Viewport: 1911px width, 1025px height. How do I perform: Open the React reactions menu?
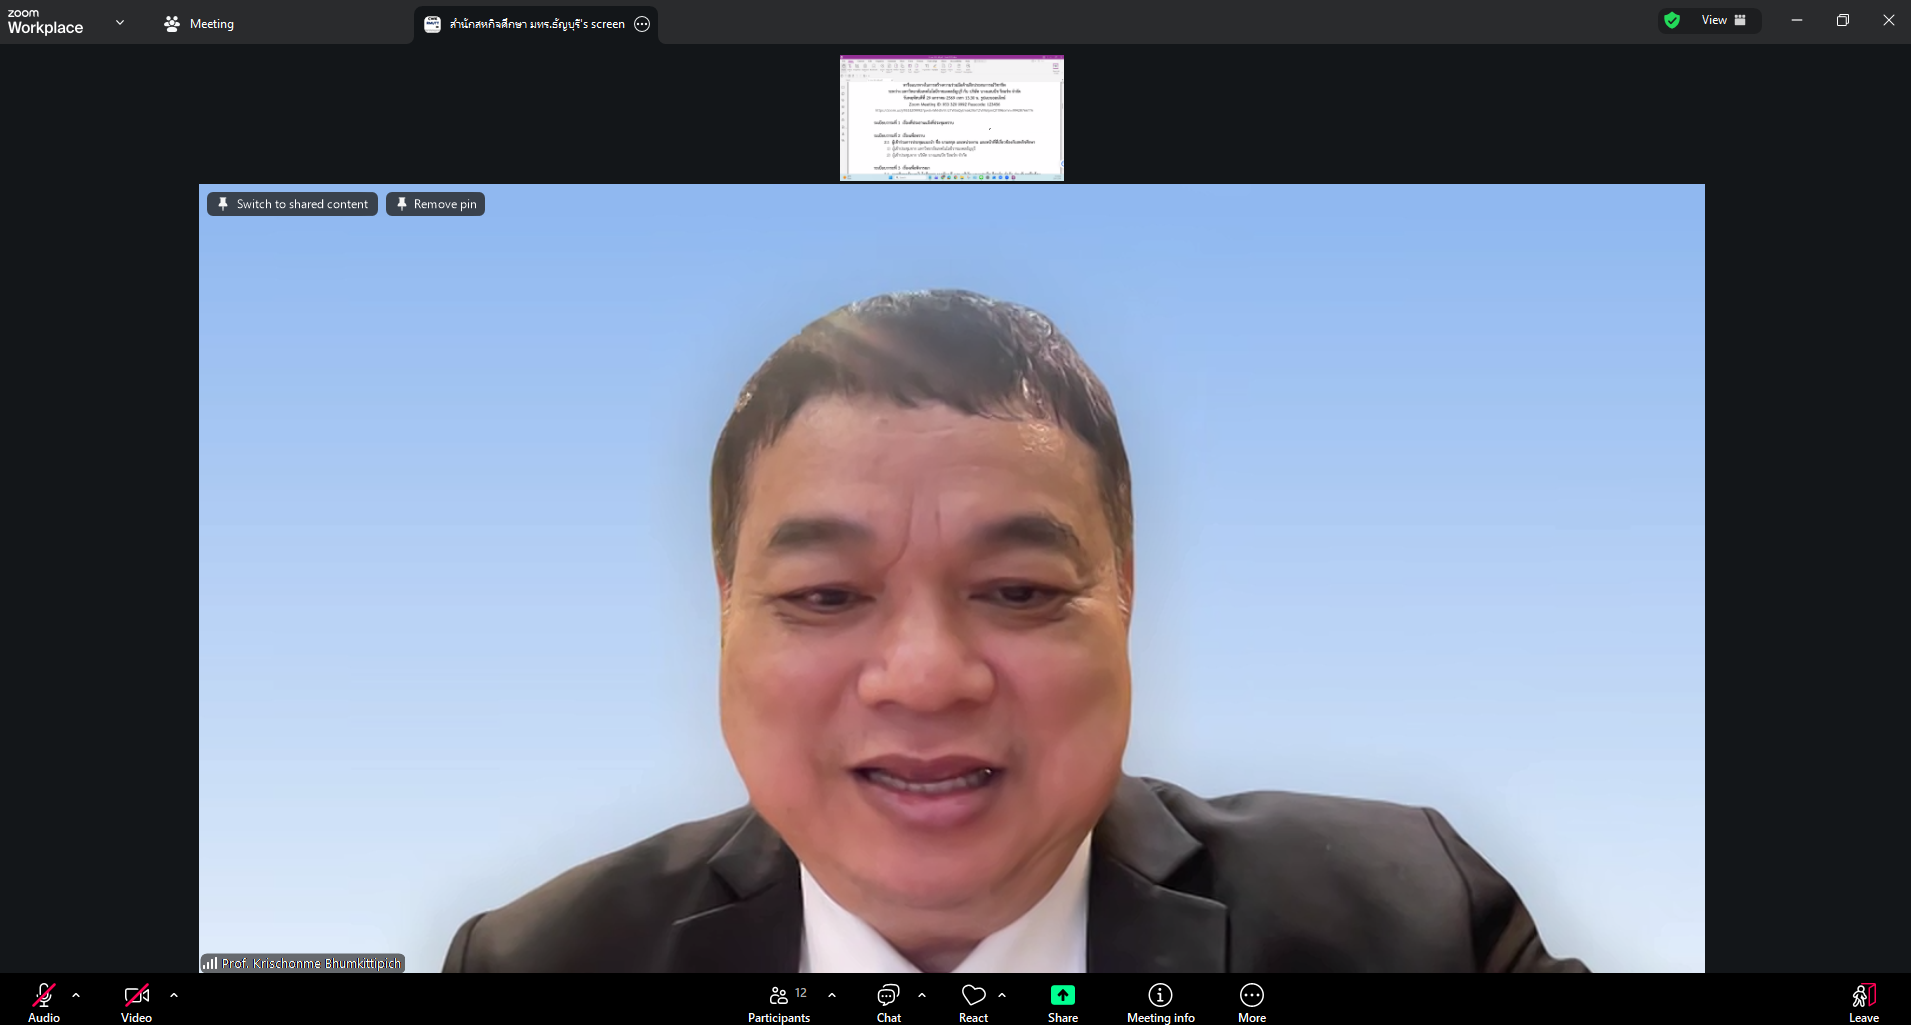coord(973,1000)
